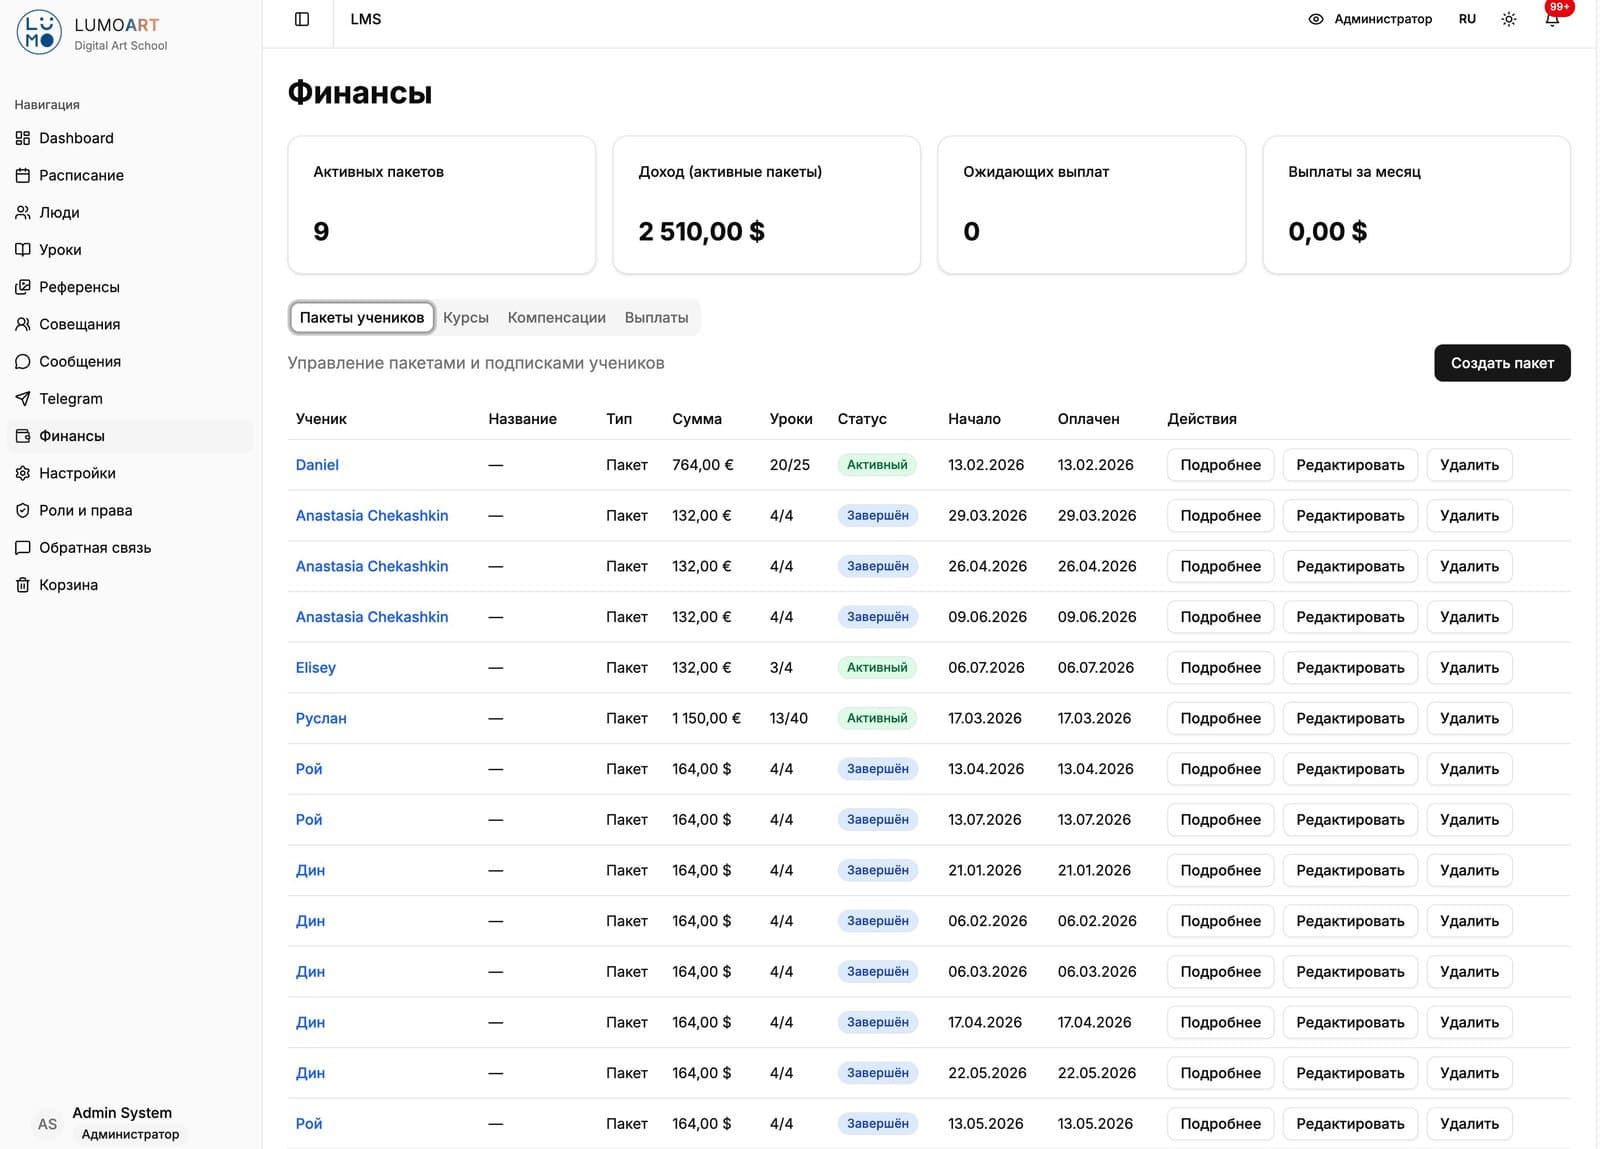1600x1149 pixels.
Task: Click the Dashboard grid icon in sidebar
Action: (22, 138)
